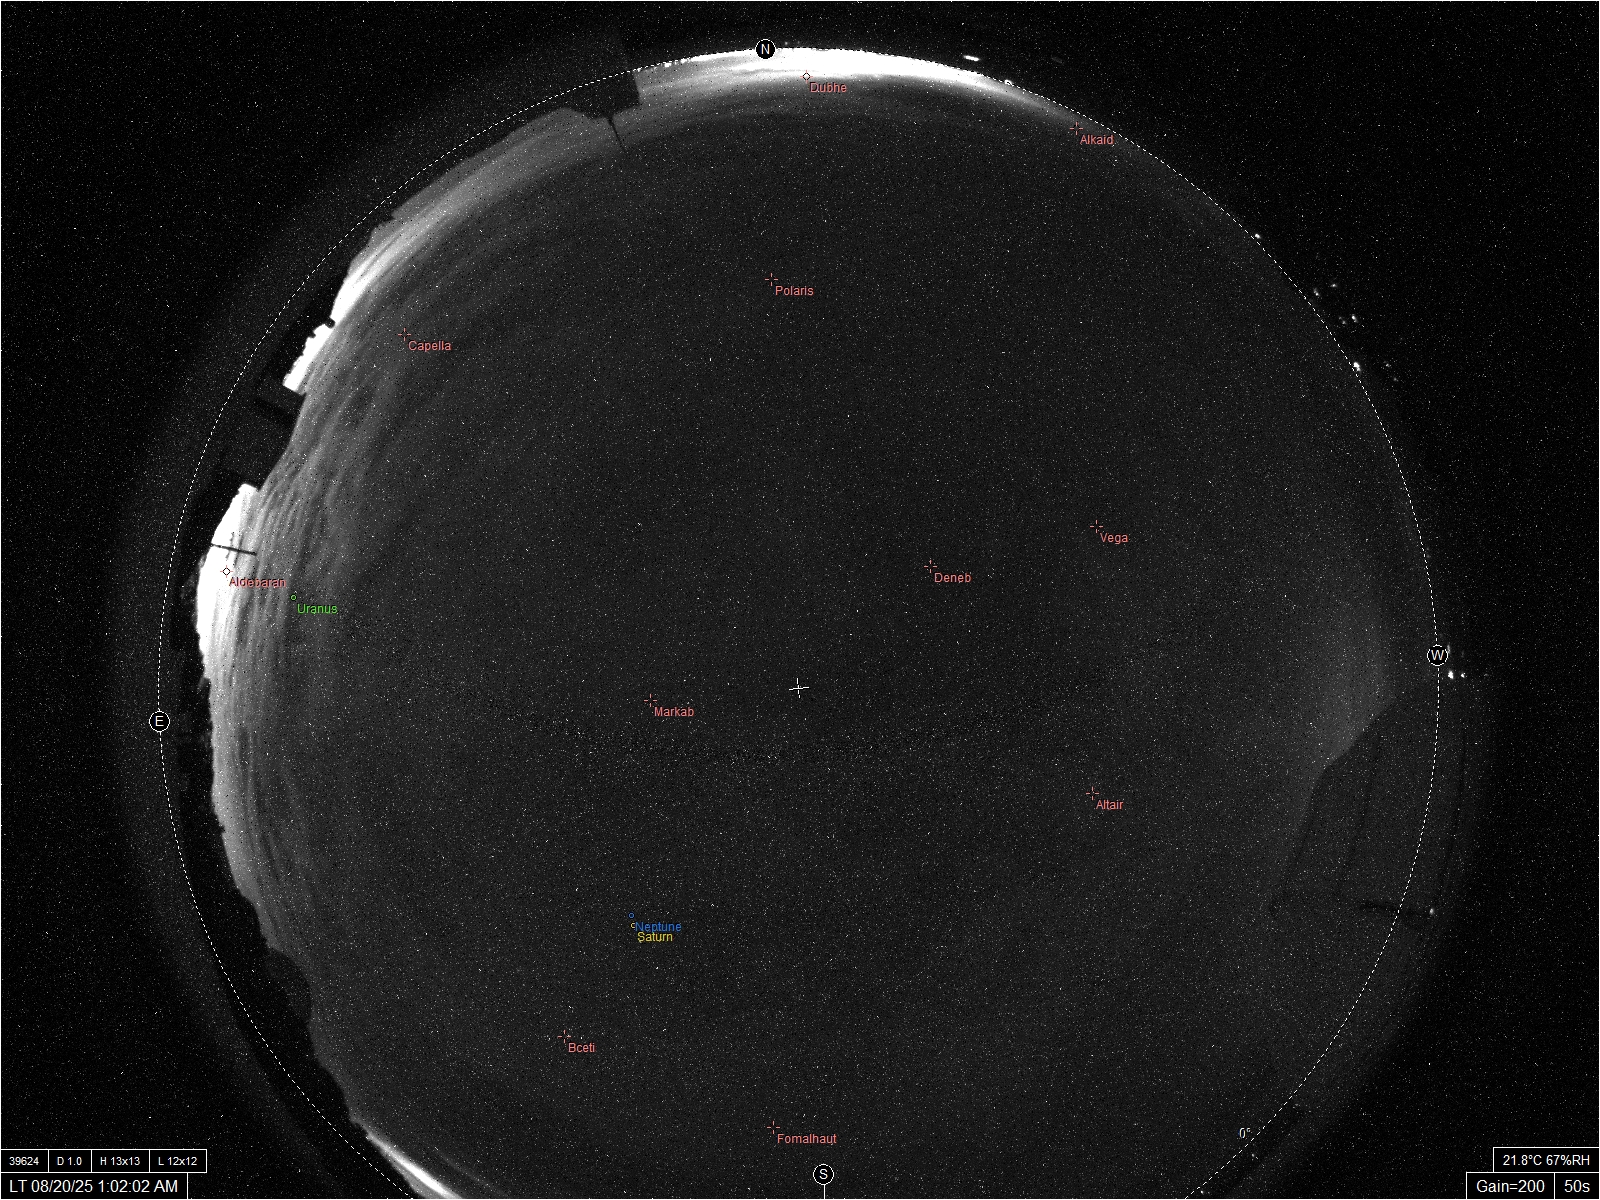
Task: Click the S south compass marker
Action: 823,1174
